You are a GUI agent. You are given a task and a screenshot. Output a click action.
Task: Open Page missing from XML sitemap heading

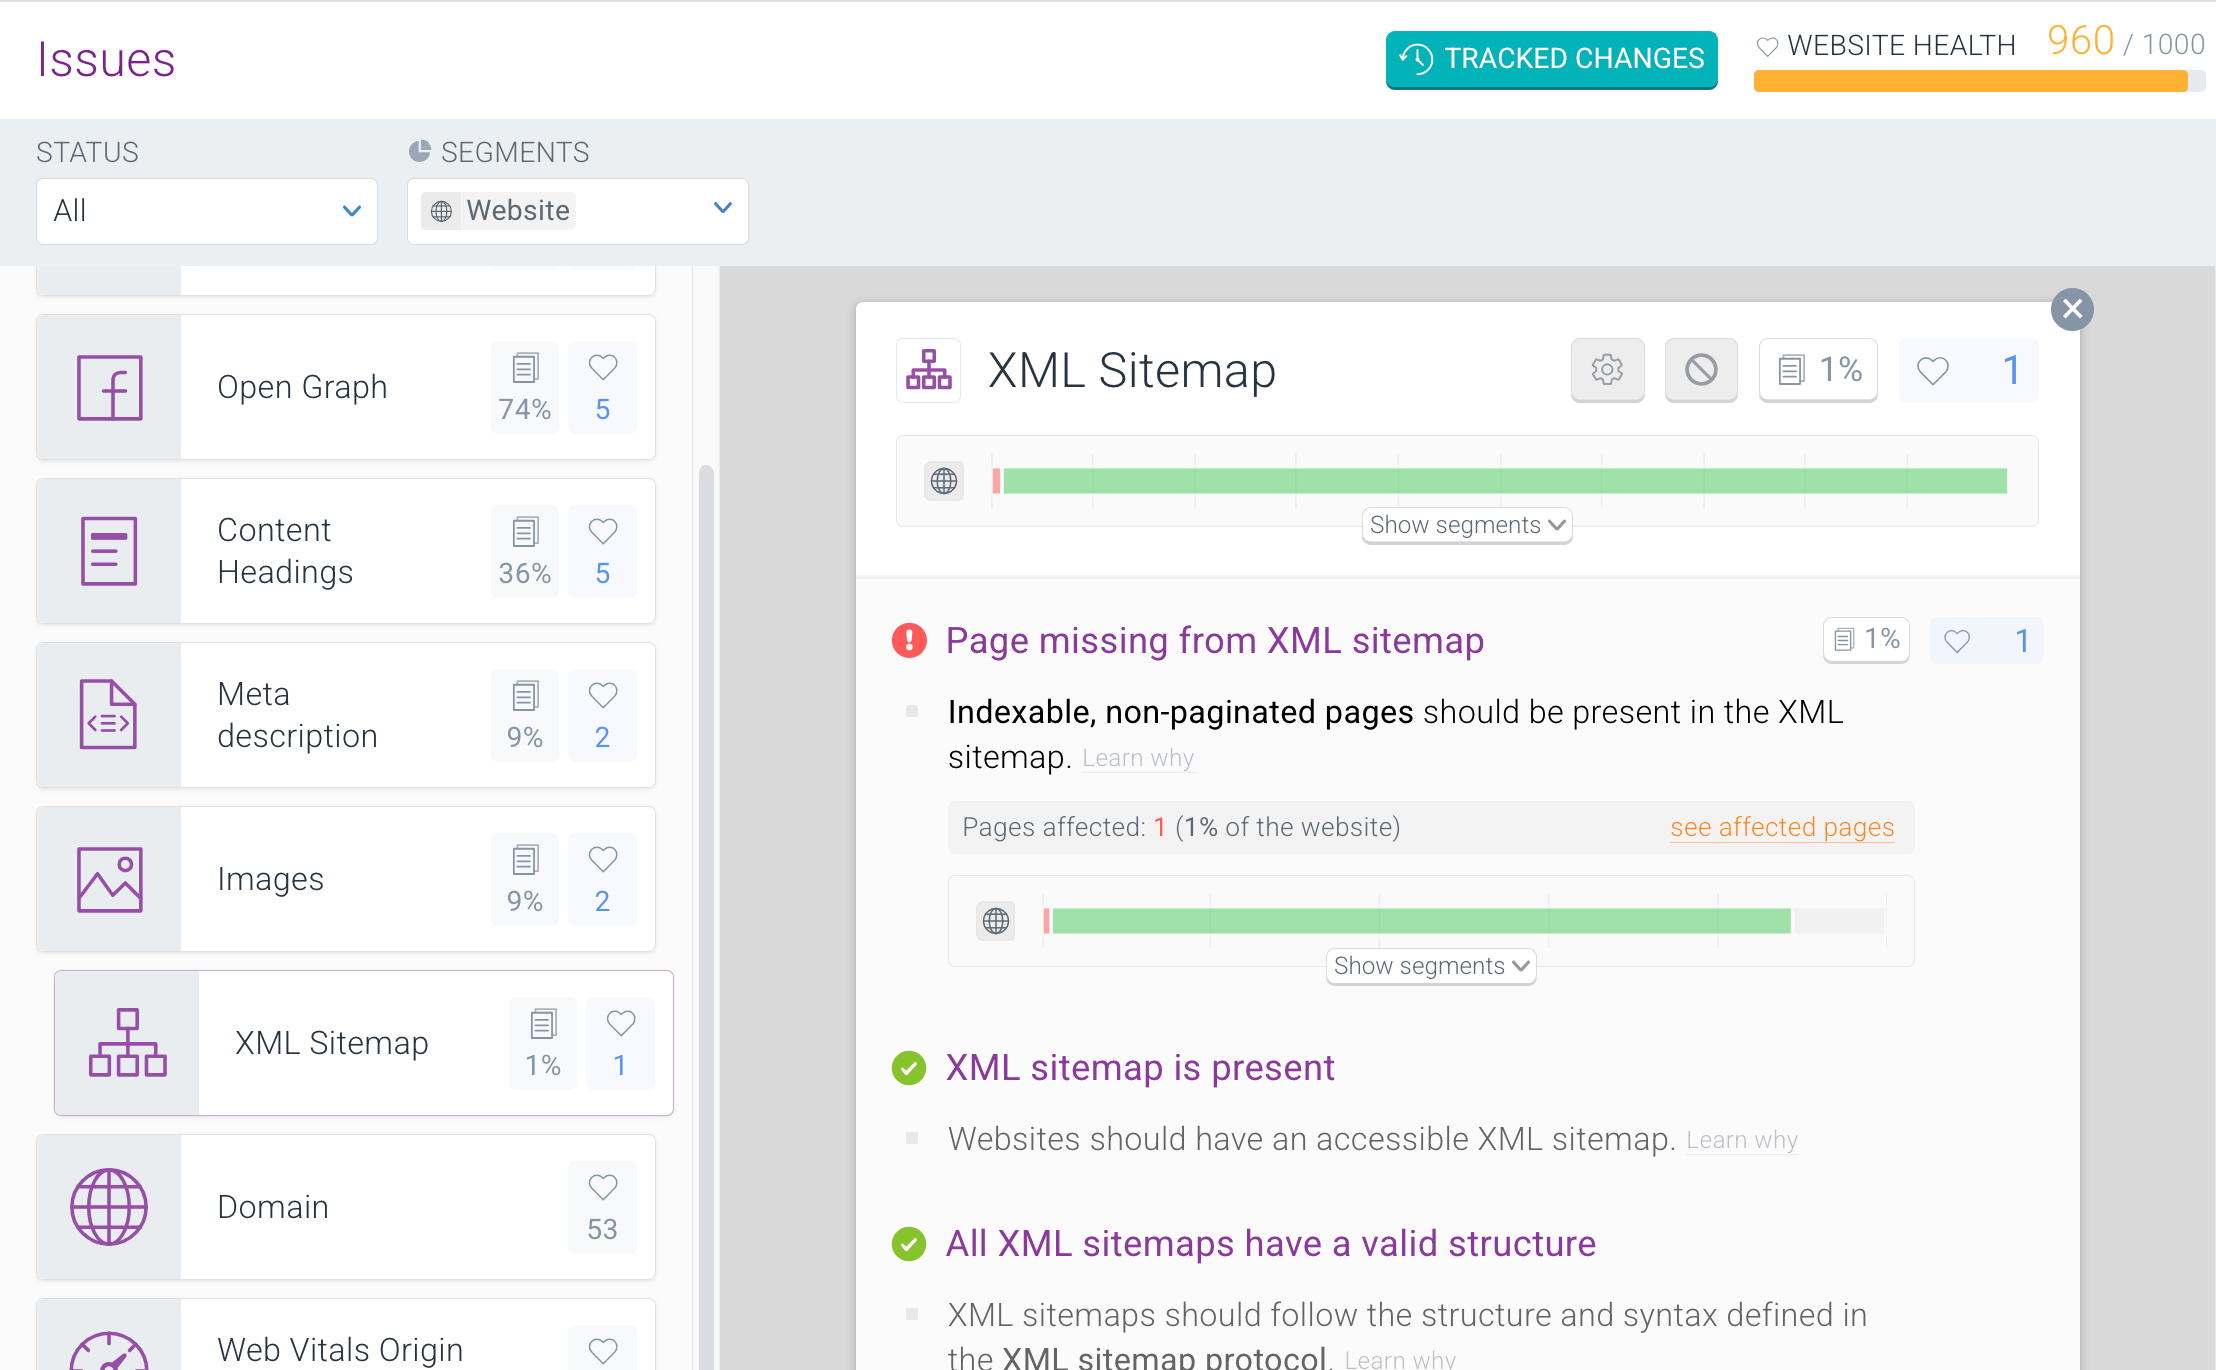click(1215, 640)
